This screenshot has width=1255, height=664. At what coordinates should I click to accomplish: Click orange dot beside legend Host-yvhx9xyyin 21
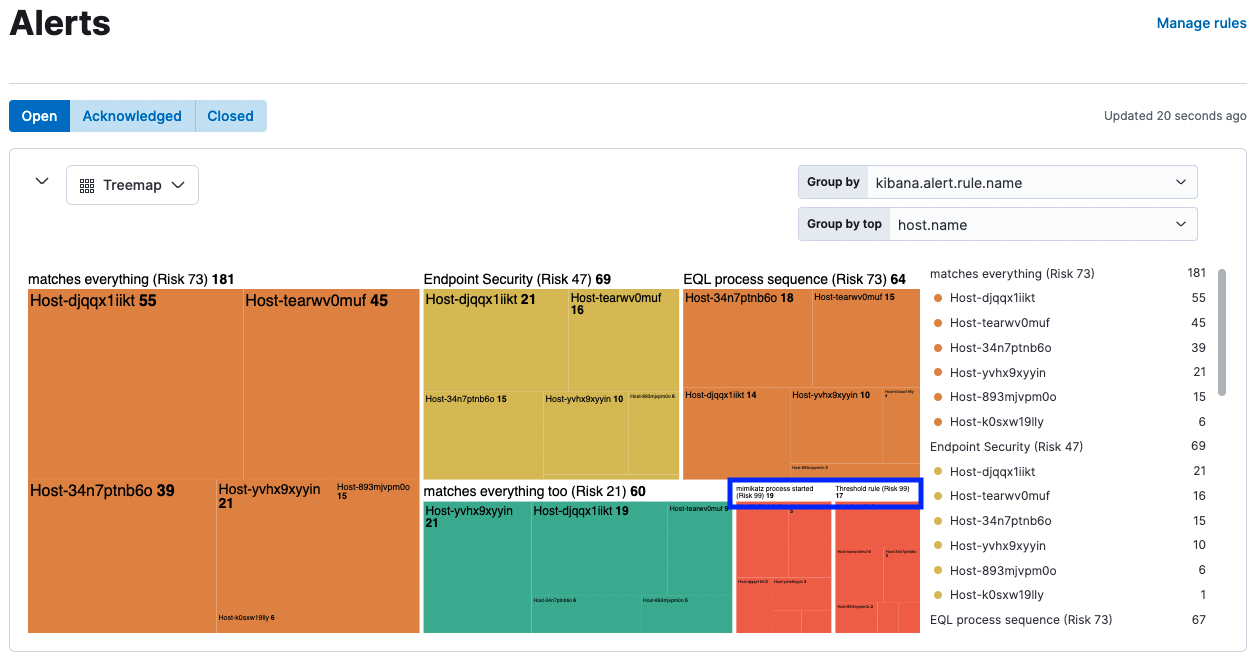(x=938, y=373)
